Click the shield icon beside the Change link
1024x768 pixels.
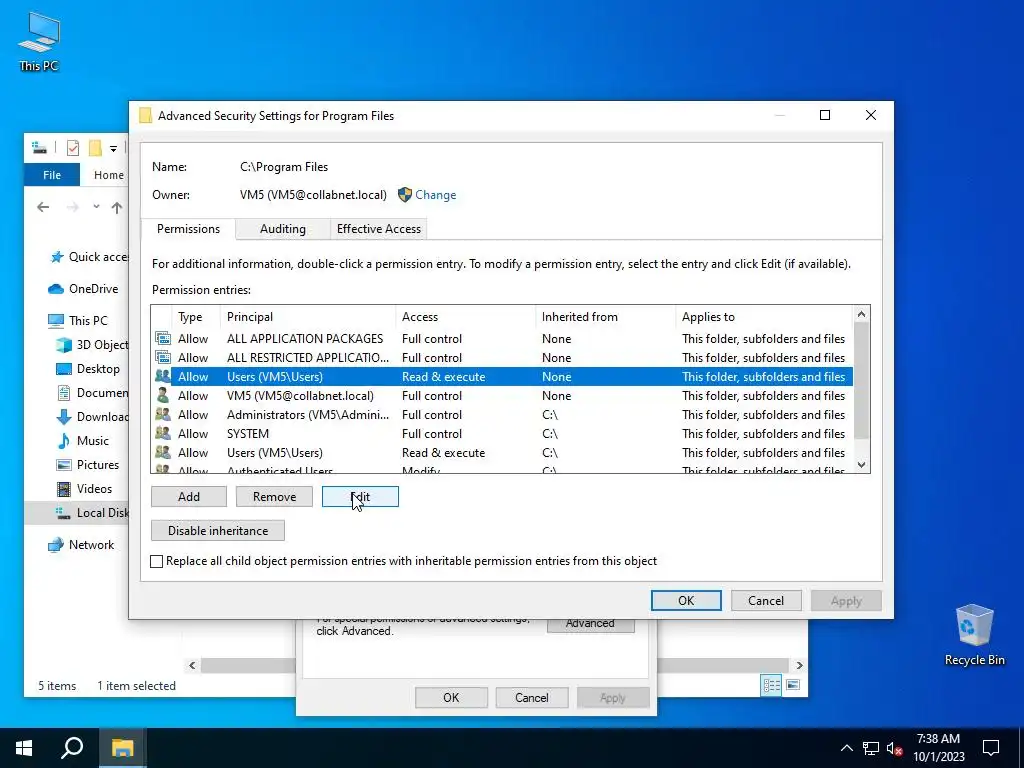(x=405, y=195)
